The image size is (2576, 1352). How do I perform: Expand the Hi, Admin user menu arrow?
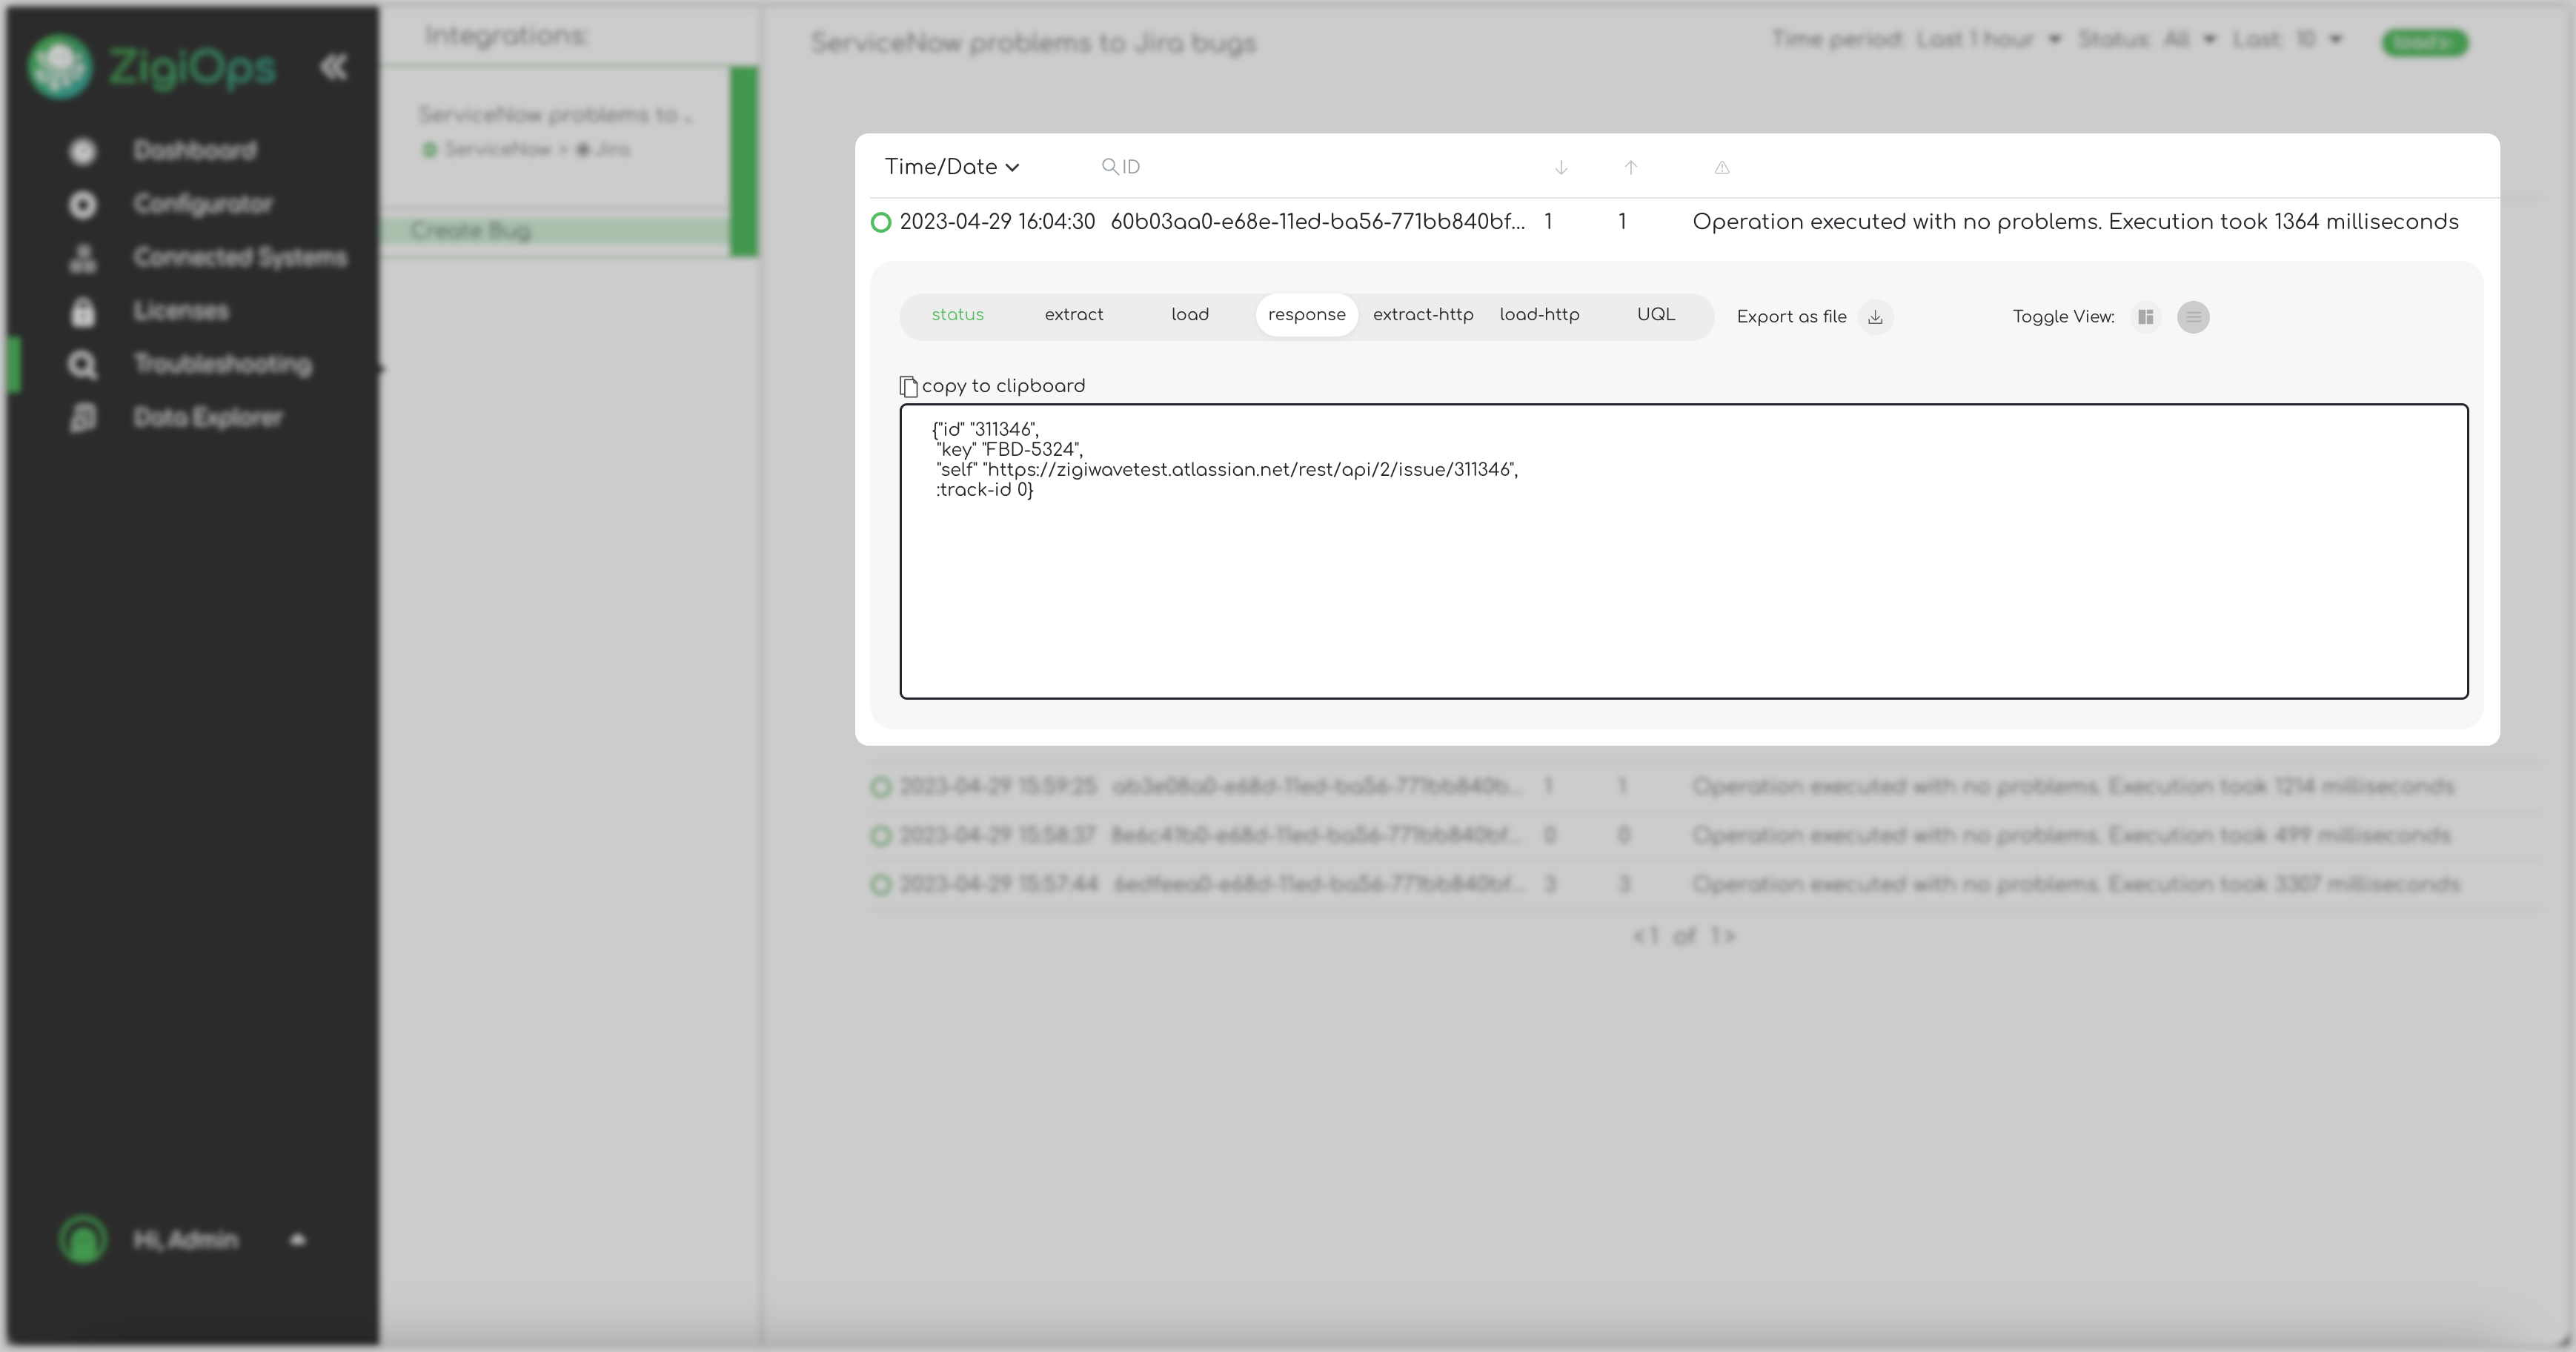pos(297,1240)
